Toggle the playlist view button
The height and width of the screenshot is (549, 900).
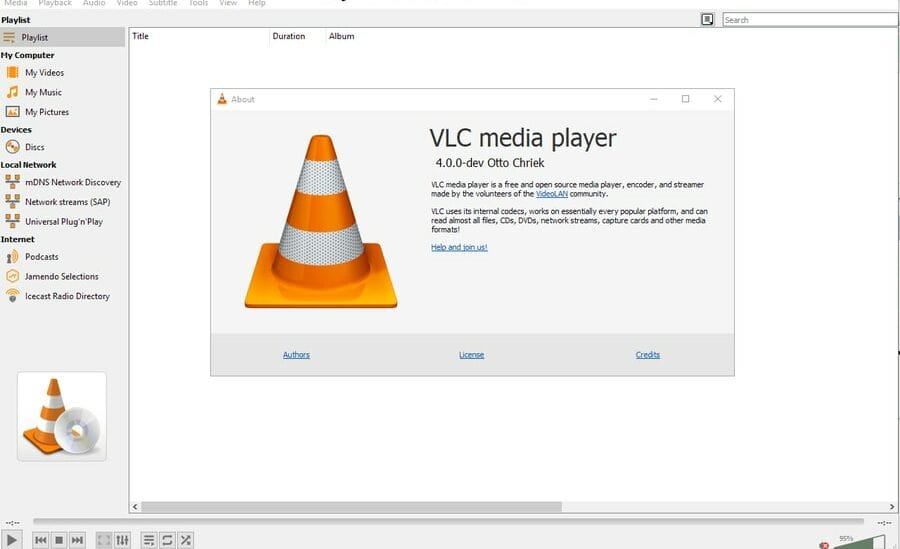click(x=149, y=540)
